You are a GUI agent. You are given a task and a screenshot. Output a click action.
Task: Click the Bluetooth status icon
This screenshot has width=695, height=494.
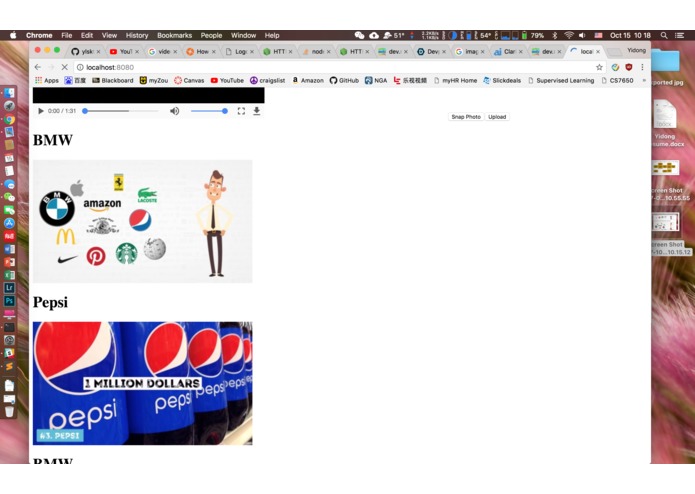[x=554, y=35]
